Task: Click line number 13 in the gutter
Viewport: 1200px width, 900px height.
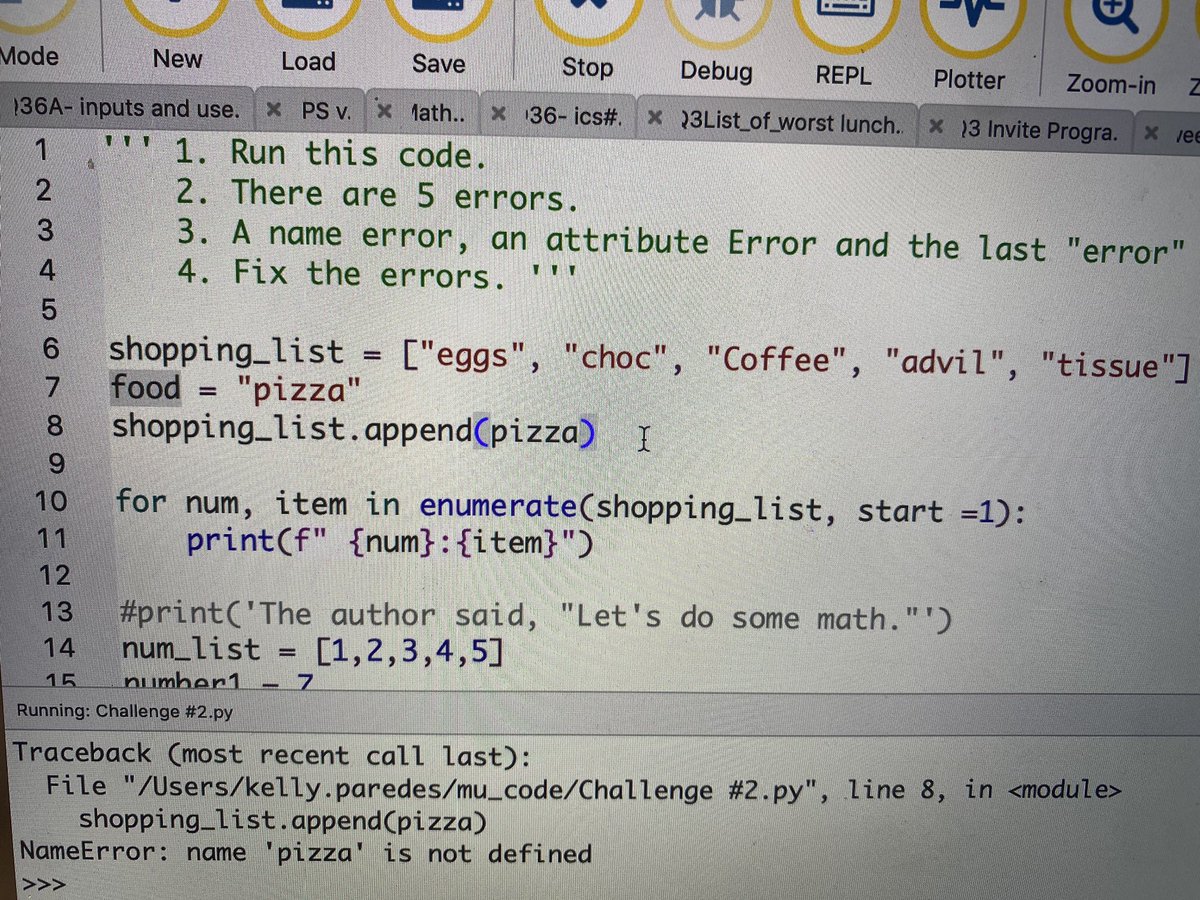Action: pyautogui.click(x=56, y=611)
